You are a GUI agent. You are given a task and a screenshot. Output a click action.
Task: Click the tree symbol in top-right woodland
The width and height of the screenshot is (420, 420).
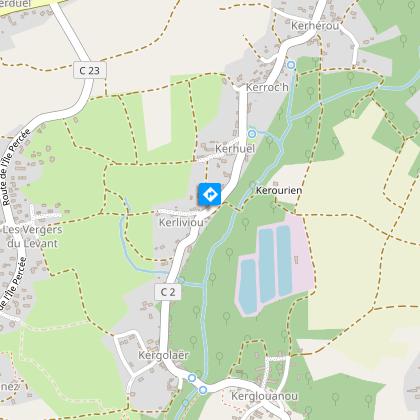tap(403, 40)
